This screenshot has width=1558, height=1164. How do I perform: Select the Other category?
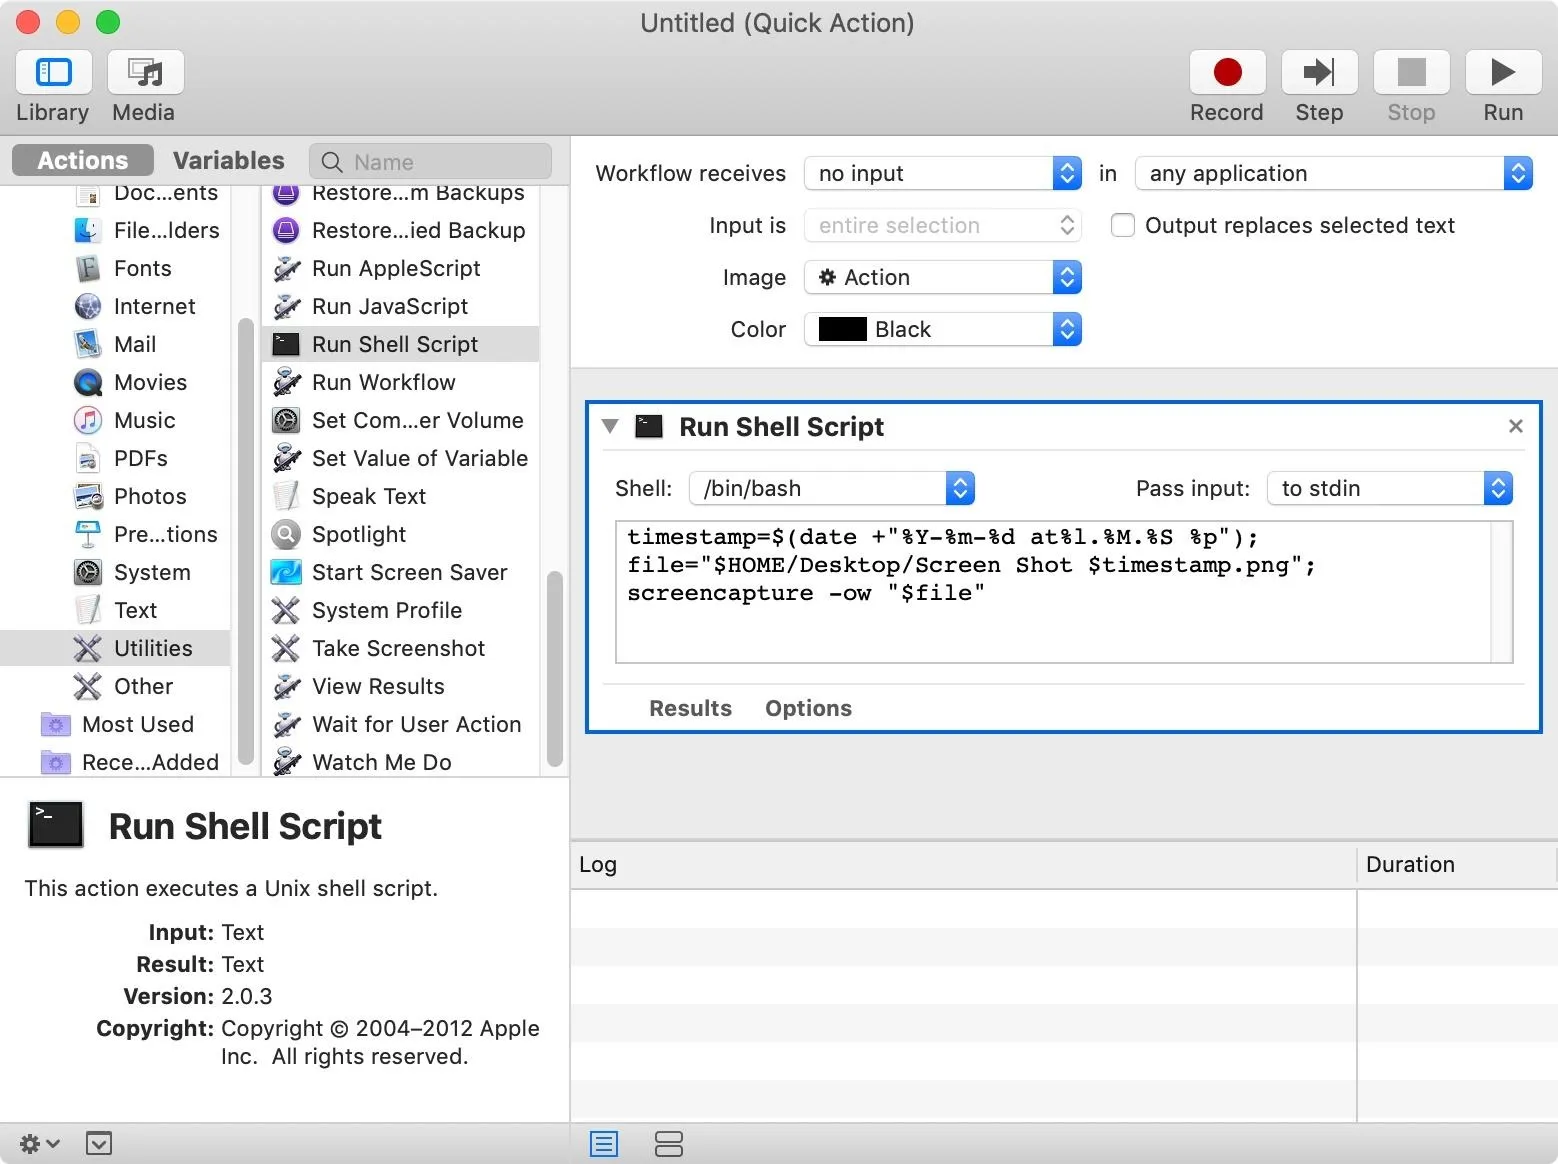pos(116,686)
